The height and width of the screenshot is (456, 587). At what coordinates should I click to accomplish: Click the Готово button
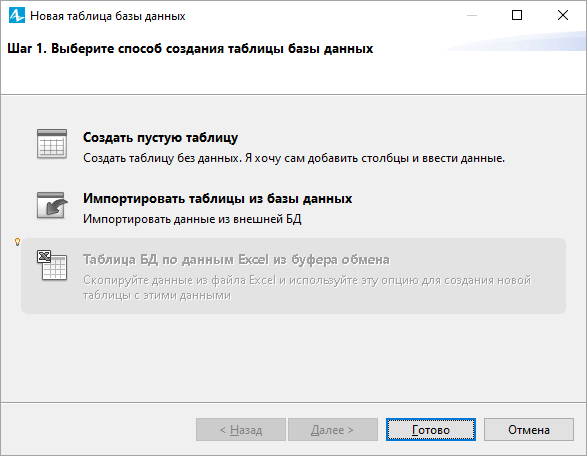(431, 430)
